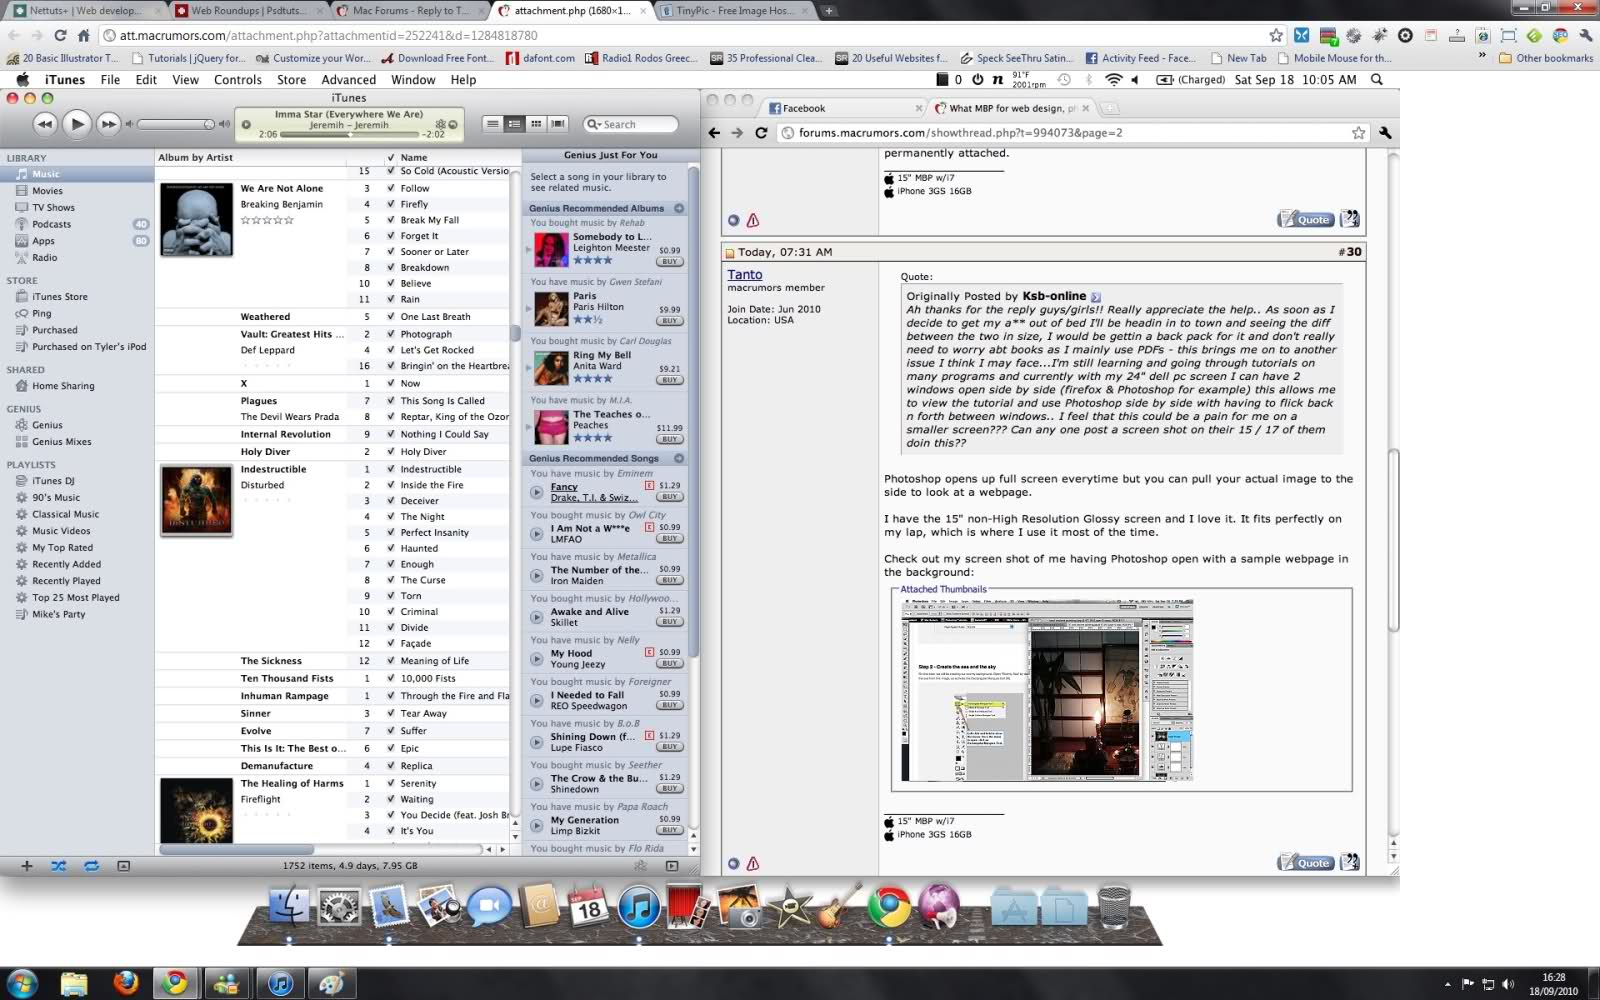Click the multi-quote icon on Tanto's post #30
The height and width of the screenshot is (1000, 1600).
pyautogui.click(x=1349, y=862)
